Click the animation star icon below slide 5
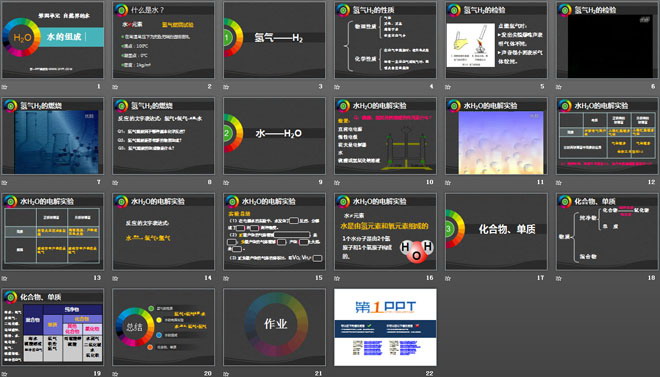This screenshot has height=377, width=660. pos(448,87)
